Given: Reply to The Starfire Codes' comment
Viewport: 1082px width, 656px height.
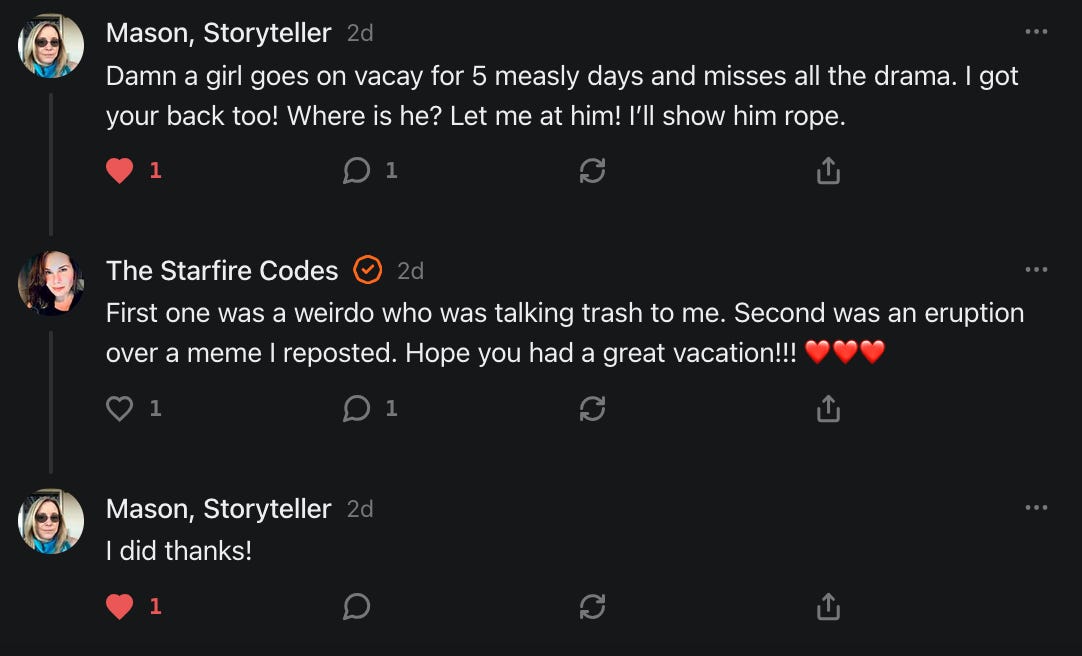Looking at the screenshot, I should pyautogui.click(x=356, y=408).
